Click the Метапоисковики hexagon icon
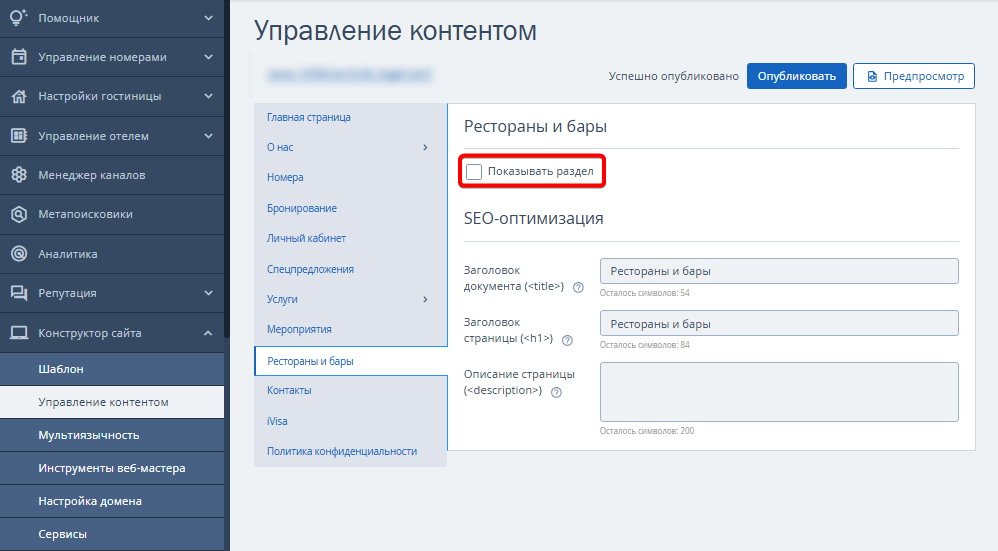Image resolution: width=998 pixels, height=551 pixels. tap(19, 214)
